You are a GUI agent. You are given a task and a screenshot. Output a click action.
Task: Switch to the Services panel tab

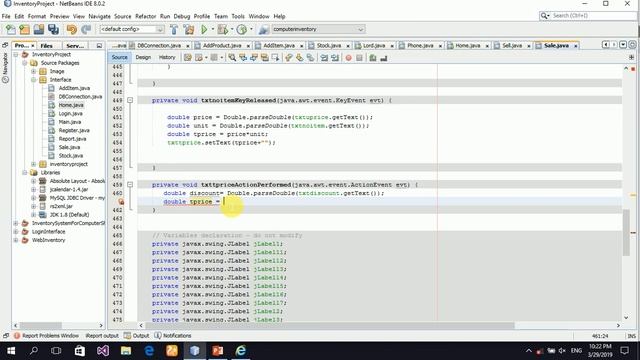(75, 46)
